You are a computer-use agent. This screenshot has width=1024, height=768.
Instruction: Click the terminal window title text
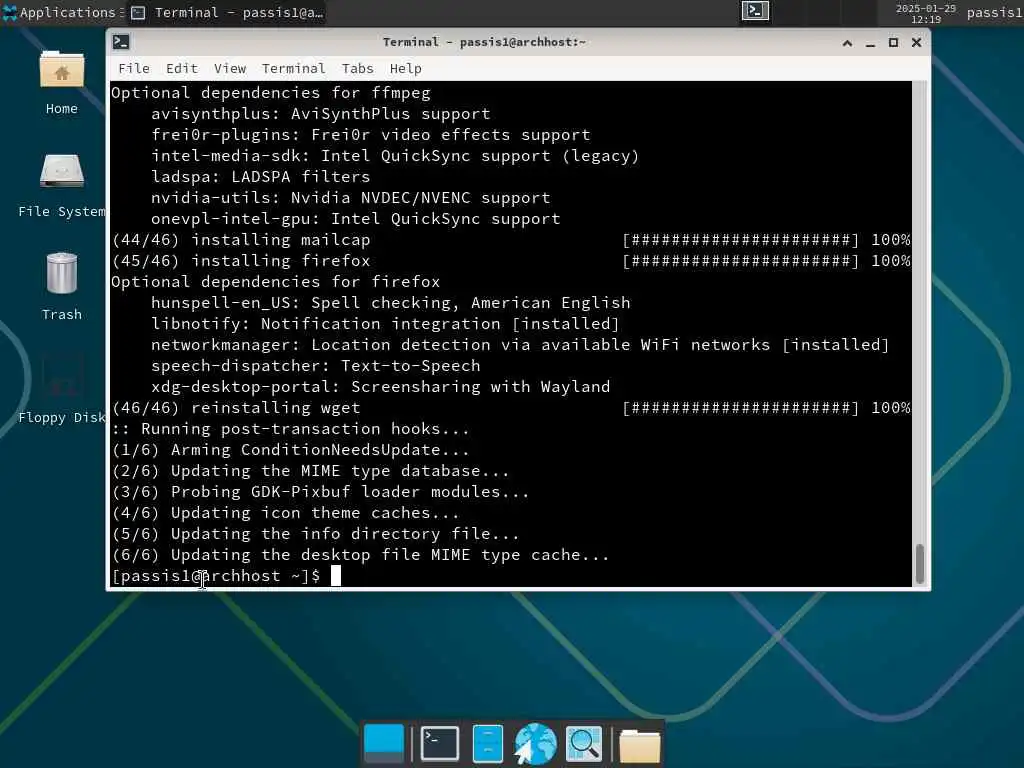tap(484, 42)
